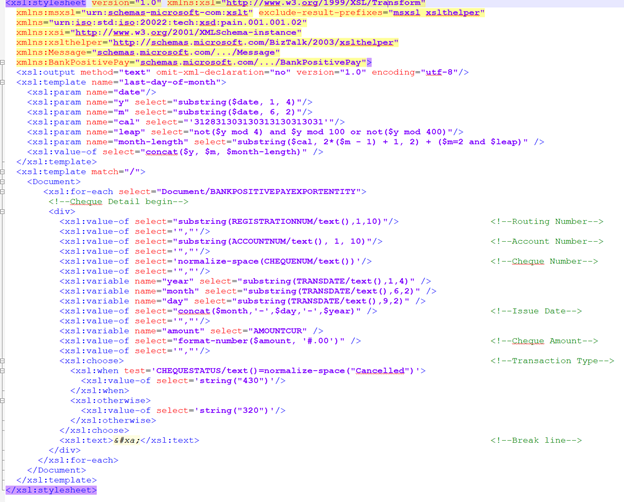624x502 pixels.
Task: Open the XMLSchema-instance URL
Action: click(185, 33)
